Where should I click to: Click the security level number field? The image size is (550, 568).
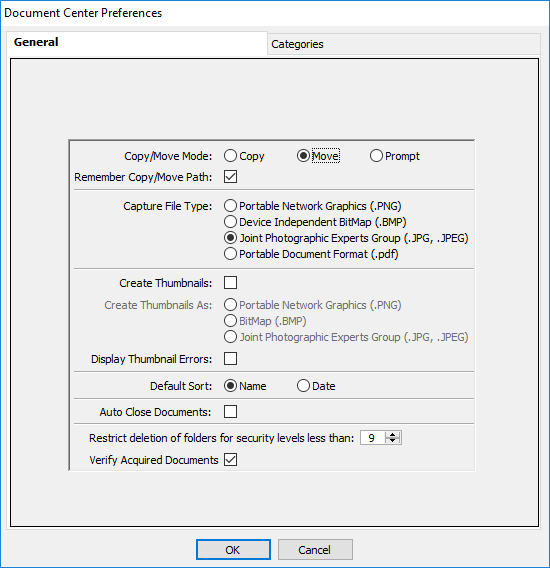373,438
